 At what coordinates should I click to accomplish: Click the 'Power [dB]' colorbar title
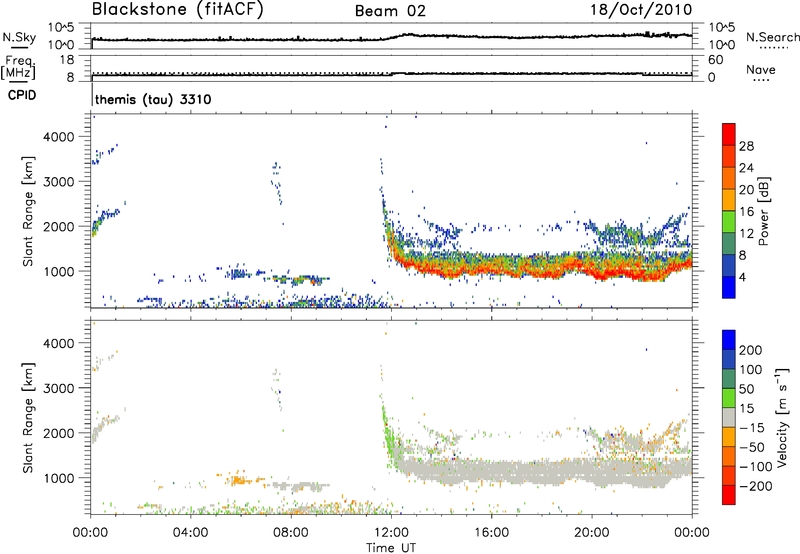(x=763, y=211)
